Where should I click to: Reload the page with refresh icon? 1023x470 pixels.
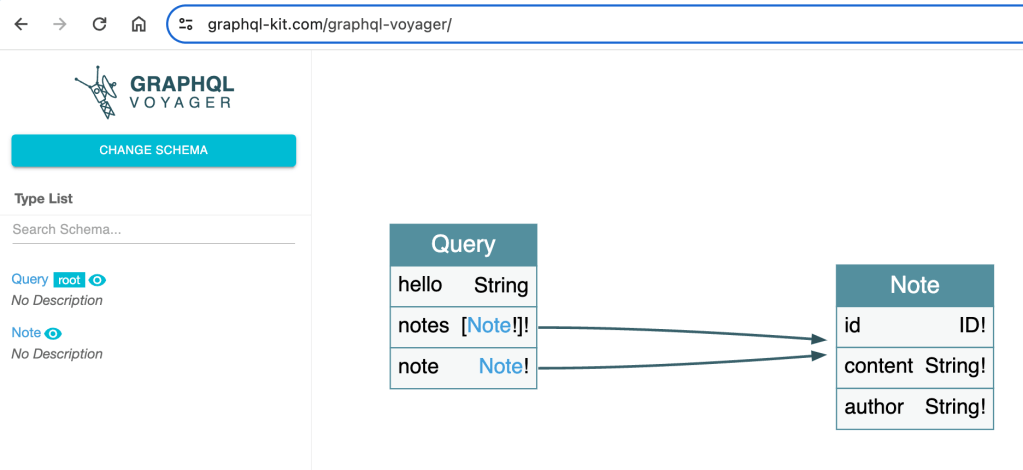[99, 24]
